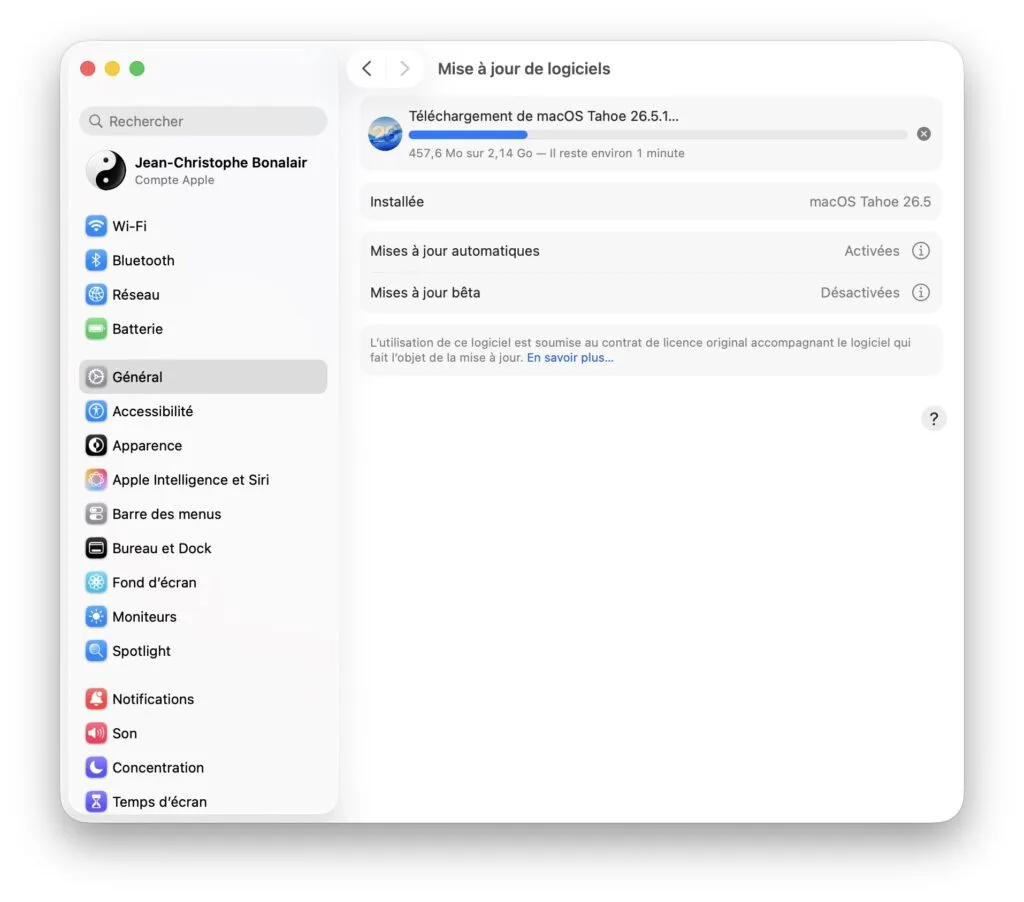Viewport: 1024px width, 902px height.
Task: Click the Wi-Fi icon in sidebar
Action: point(96,226)
